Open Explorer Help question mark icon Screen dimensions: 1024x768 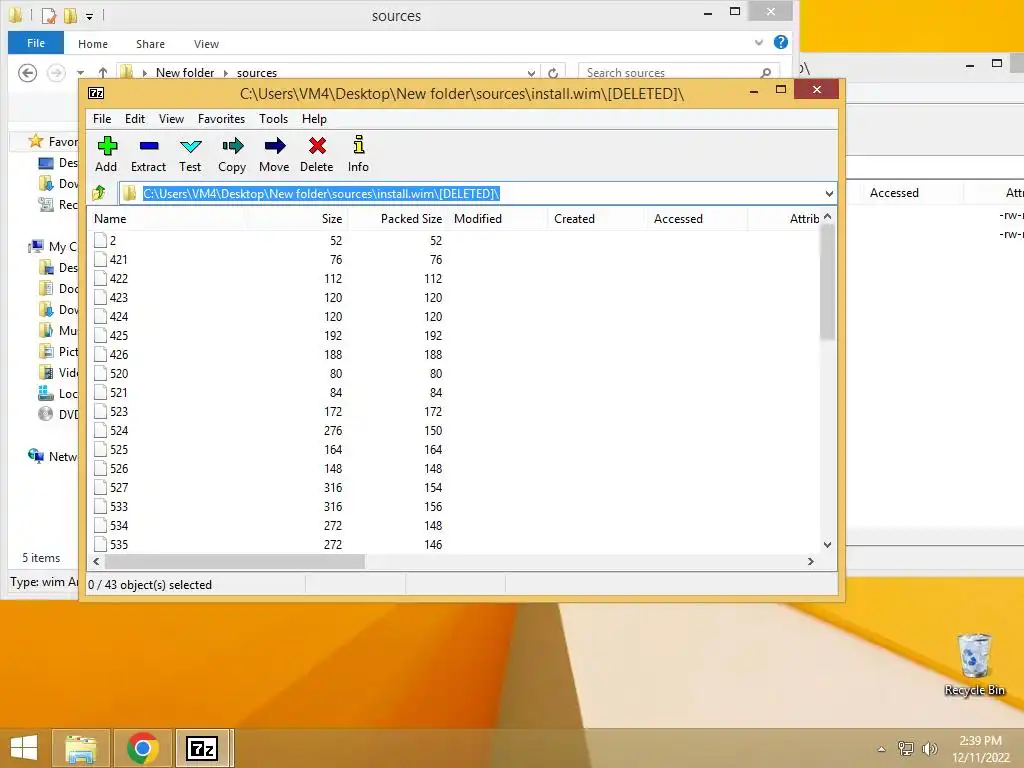pos(780,42)
